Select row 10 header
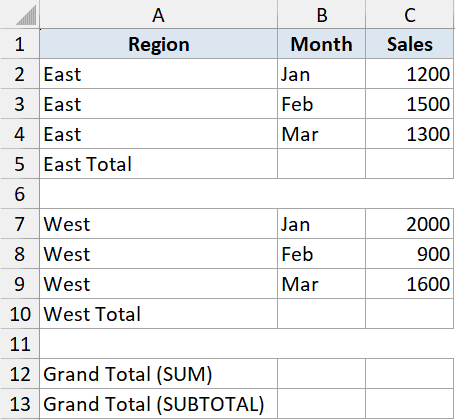 [x=20, y=314]
